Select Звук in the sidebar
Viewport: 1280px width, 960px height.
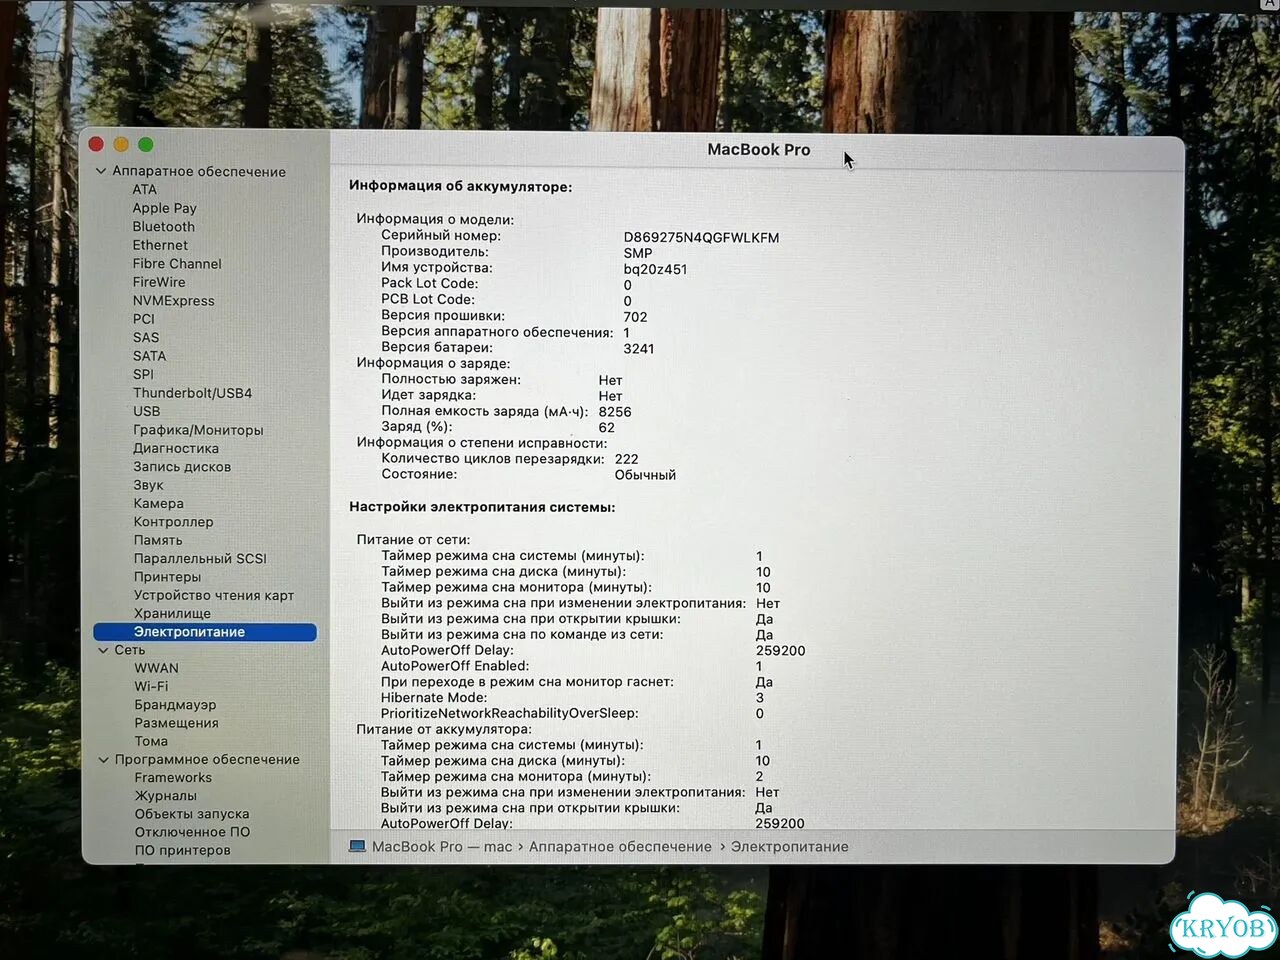click(148, 485)
